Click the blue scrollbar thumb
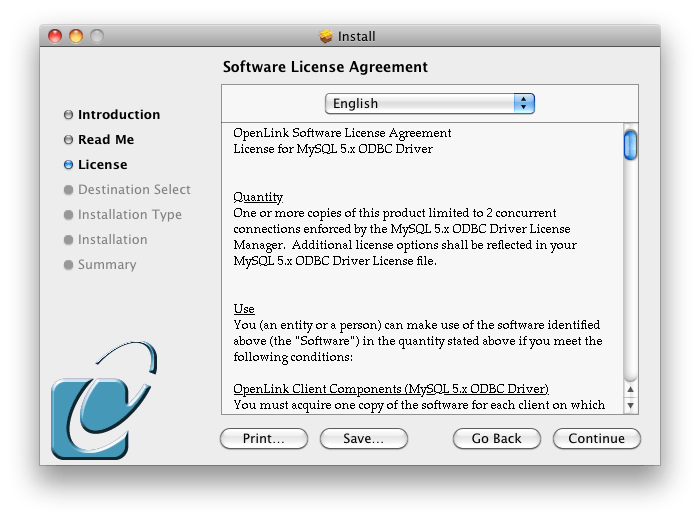Image resolution: width=700 pixels, height=520 pixels. click(x=630, y=144)
